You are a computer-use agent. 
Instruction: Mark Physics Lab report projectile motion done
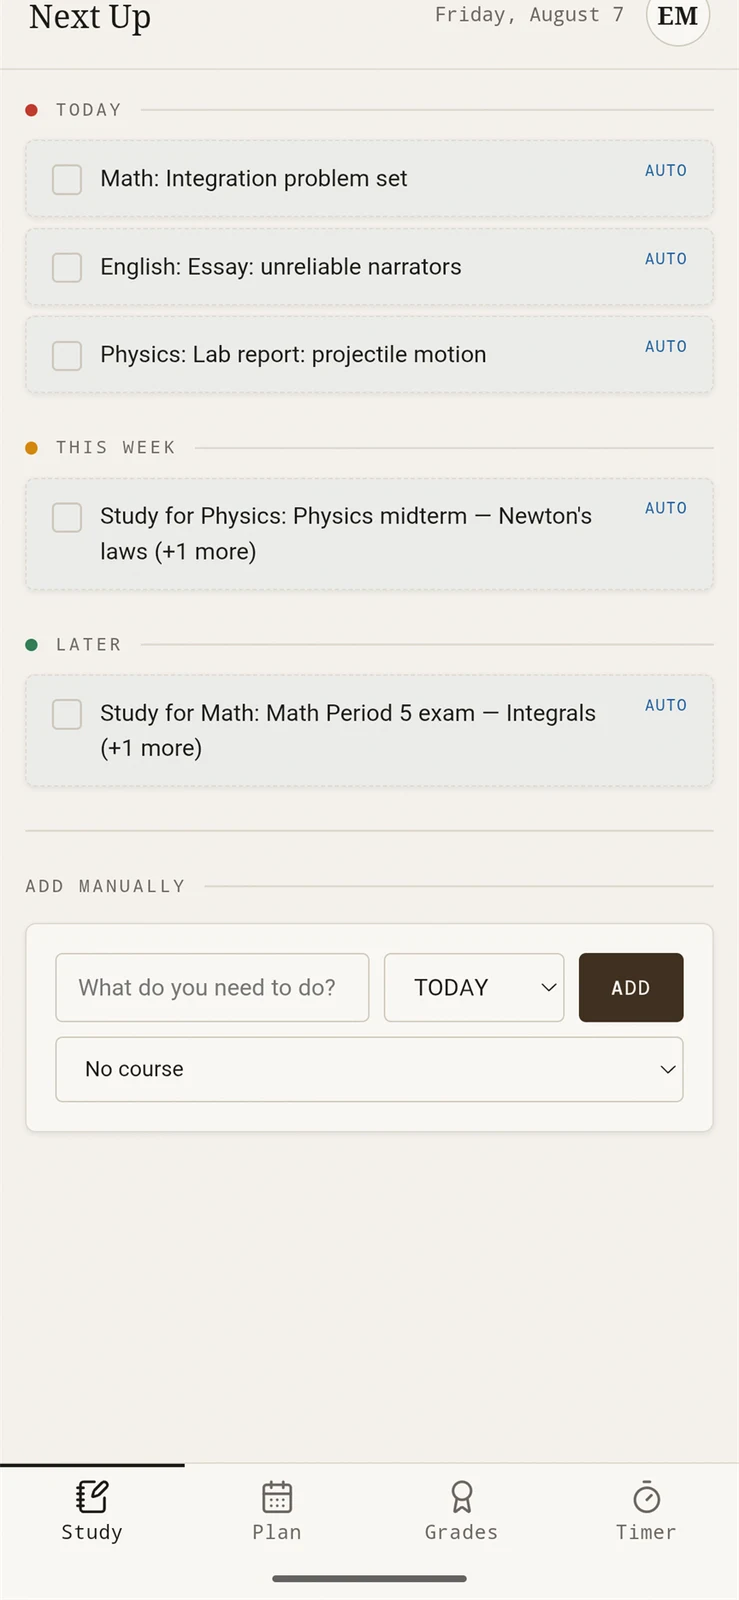click(67, 355)
